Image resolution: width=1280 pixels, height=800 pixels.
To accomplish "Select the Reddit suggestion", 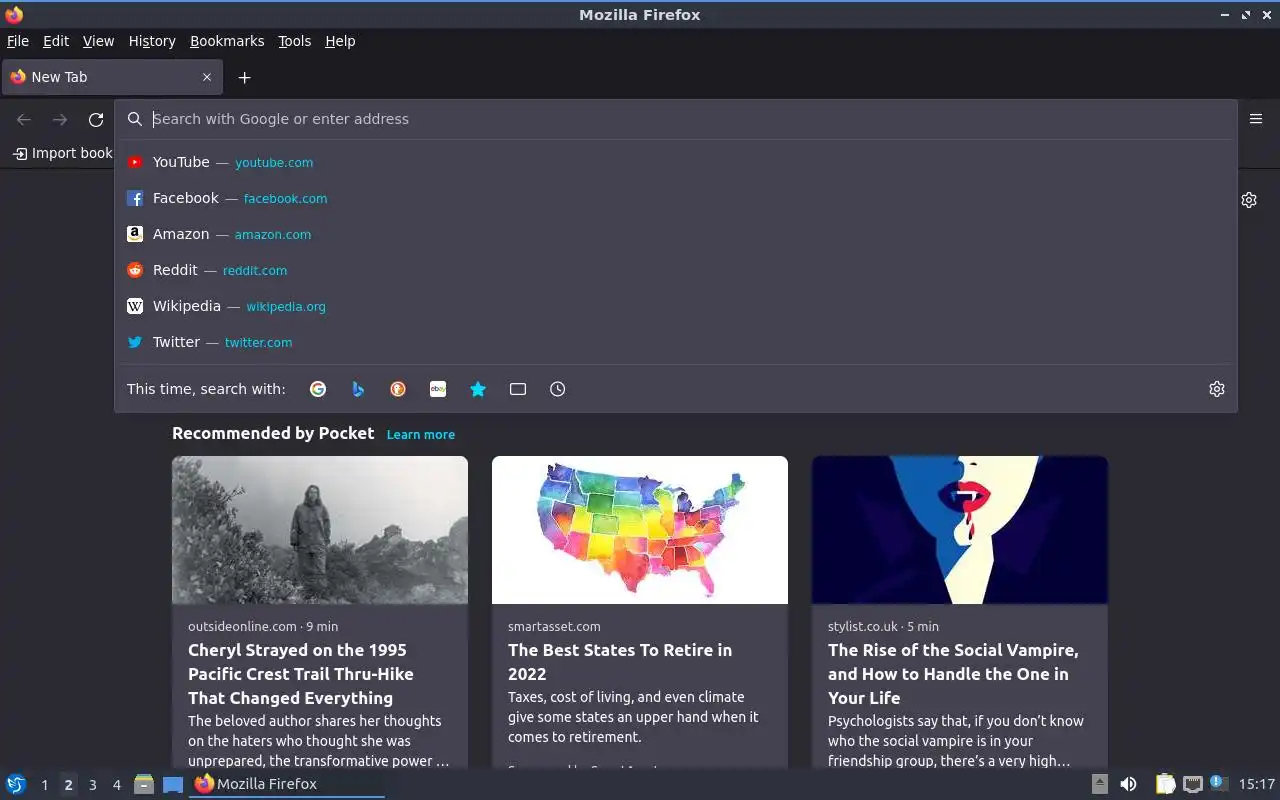I will (x=676, y=270).
